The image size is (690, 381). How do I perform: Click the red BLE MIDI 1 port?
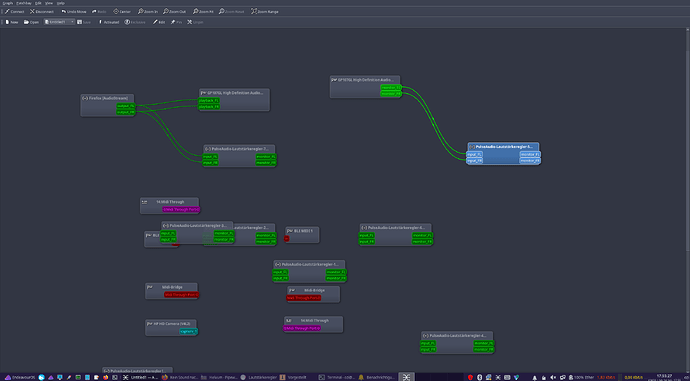point(286,238)
